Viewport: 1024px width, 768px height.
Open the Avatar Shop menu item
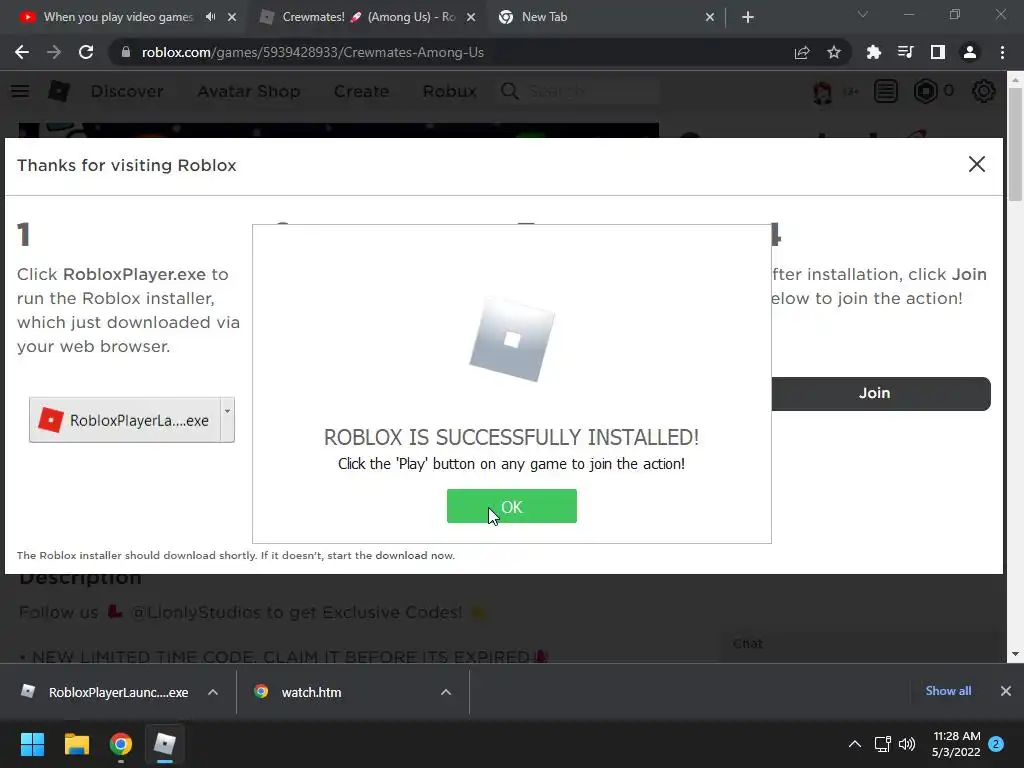coord(249,91)
